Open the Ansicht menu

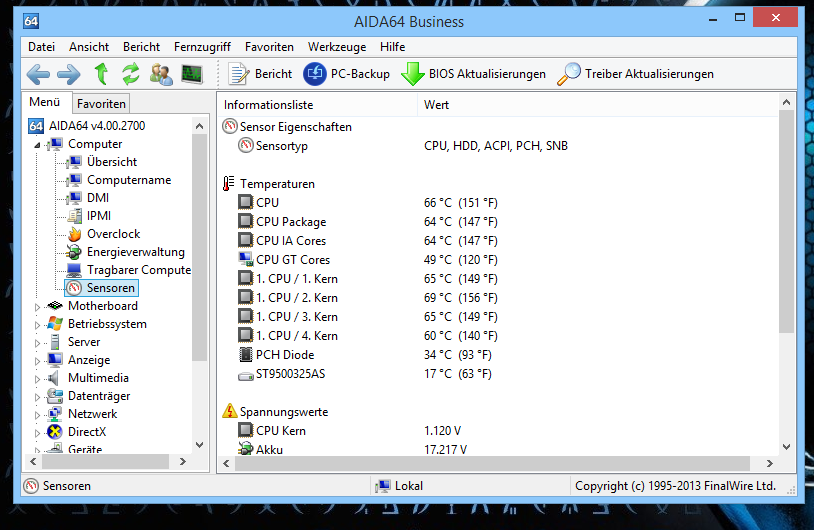[x=89, y=47]
